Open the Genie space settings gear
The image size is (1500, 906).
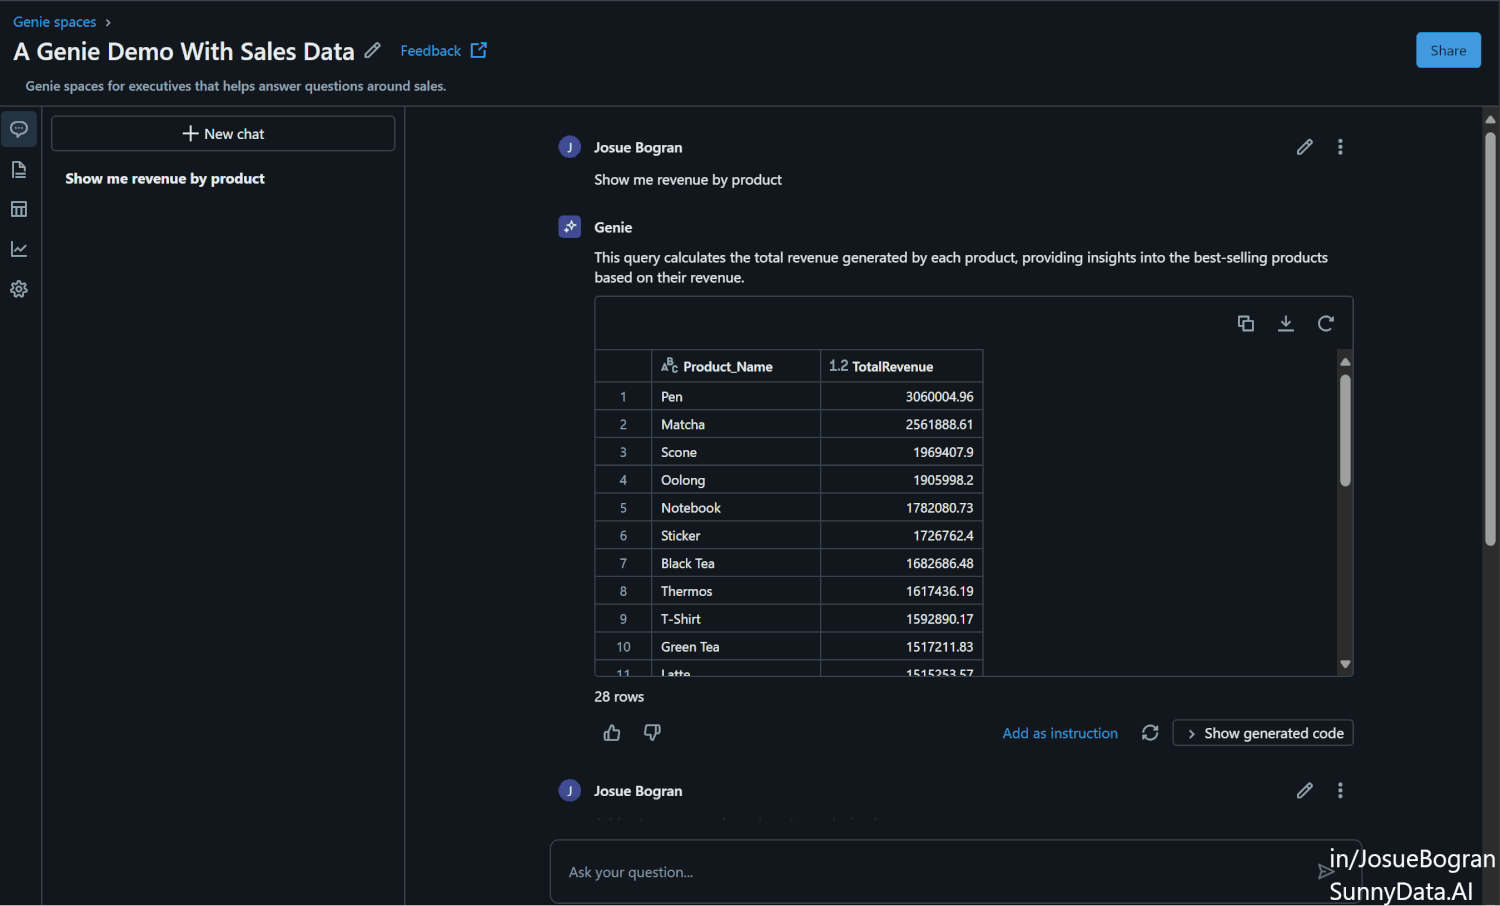click(x=19, y=288)
